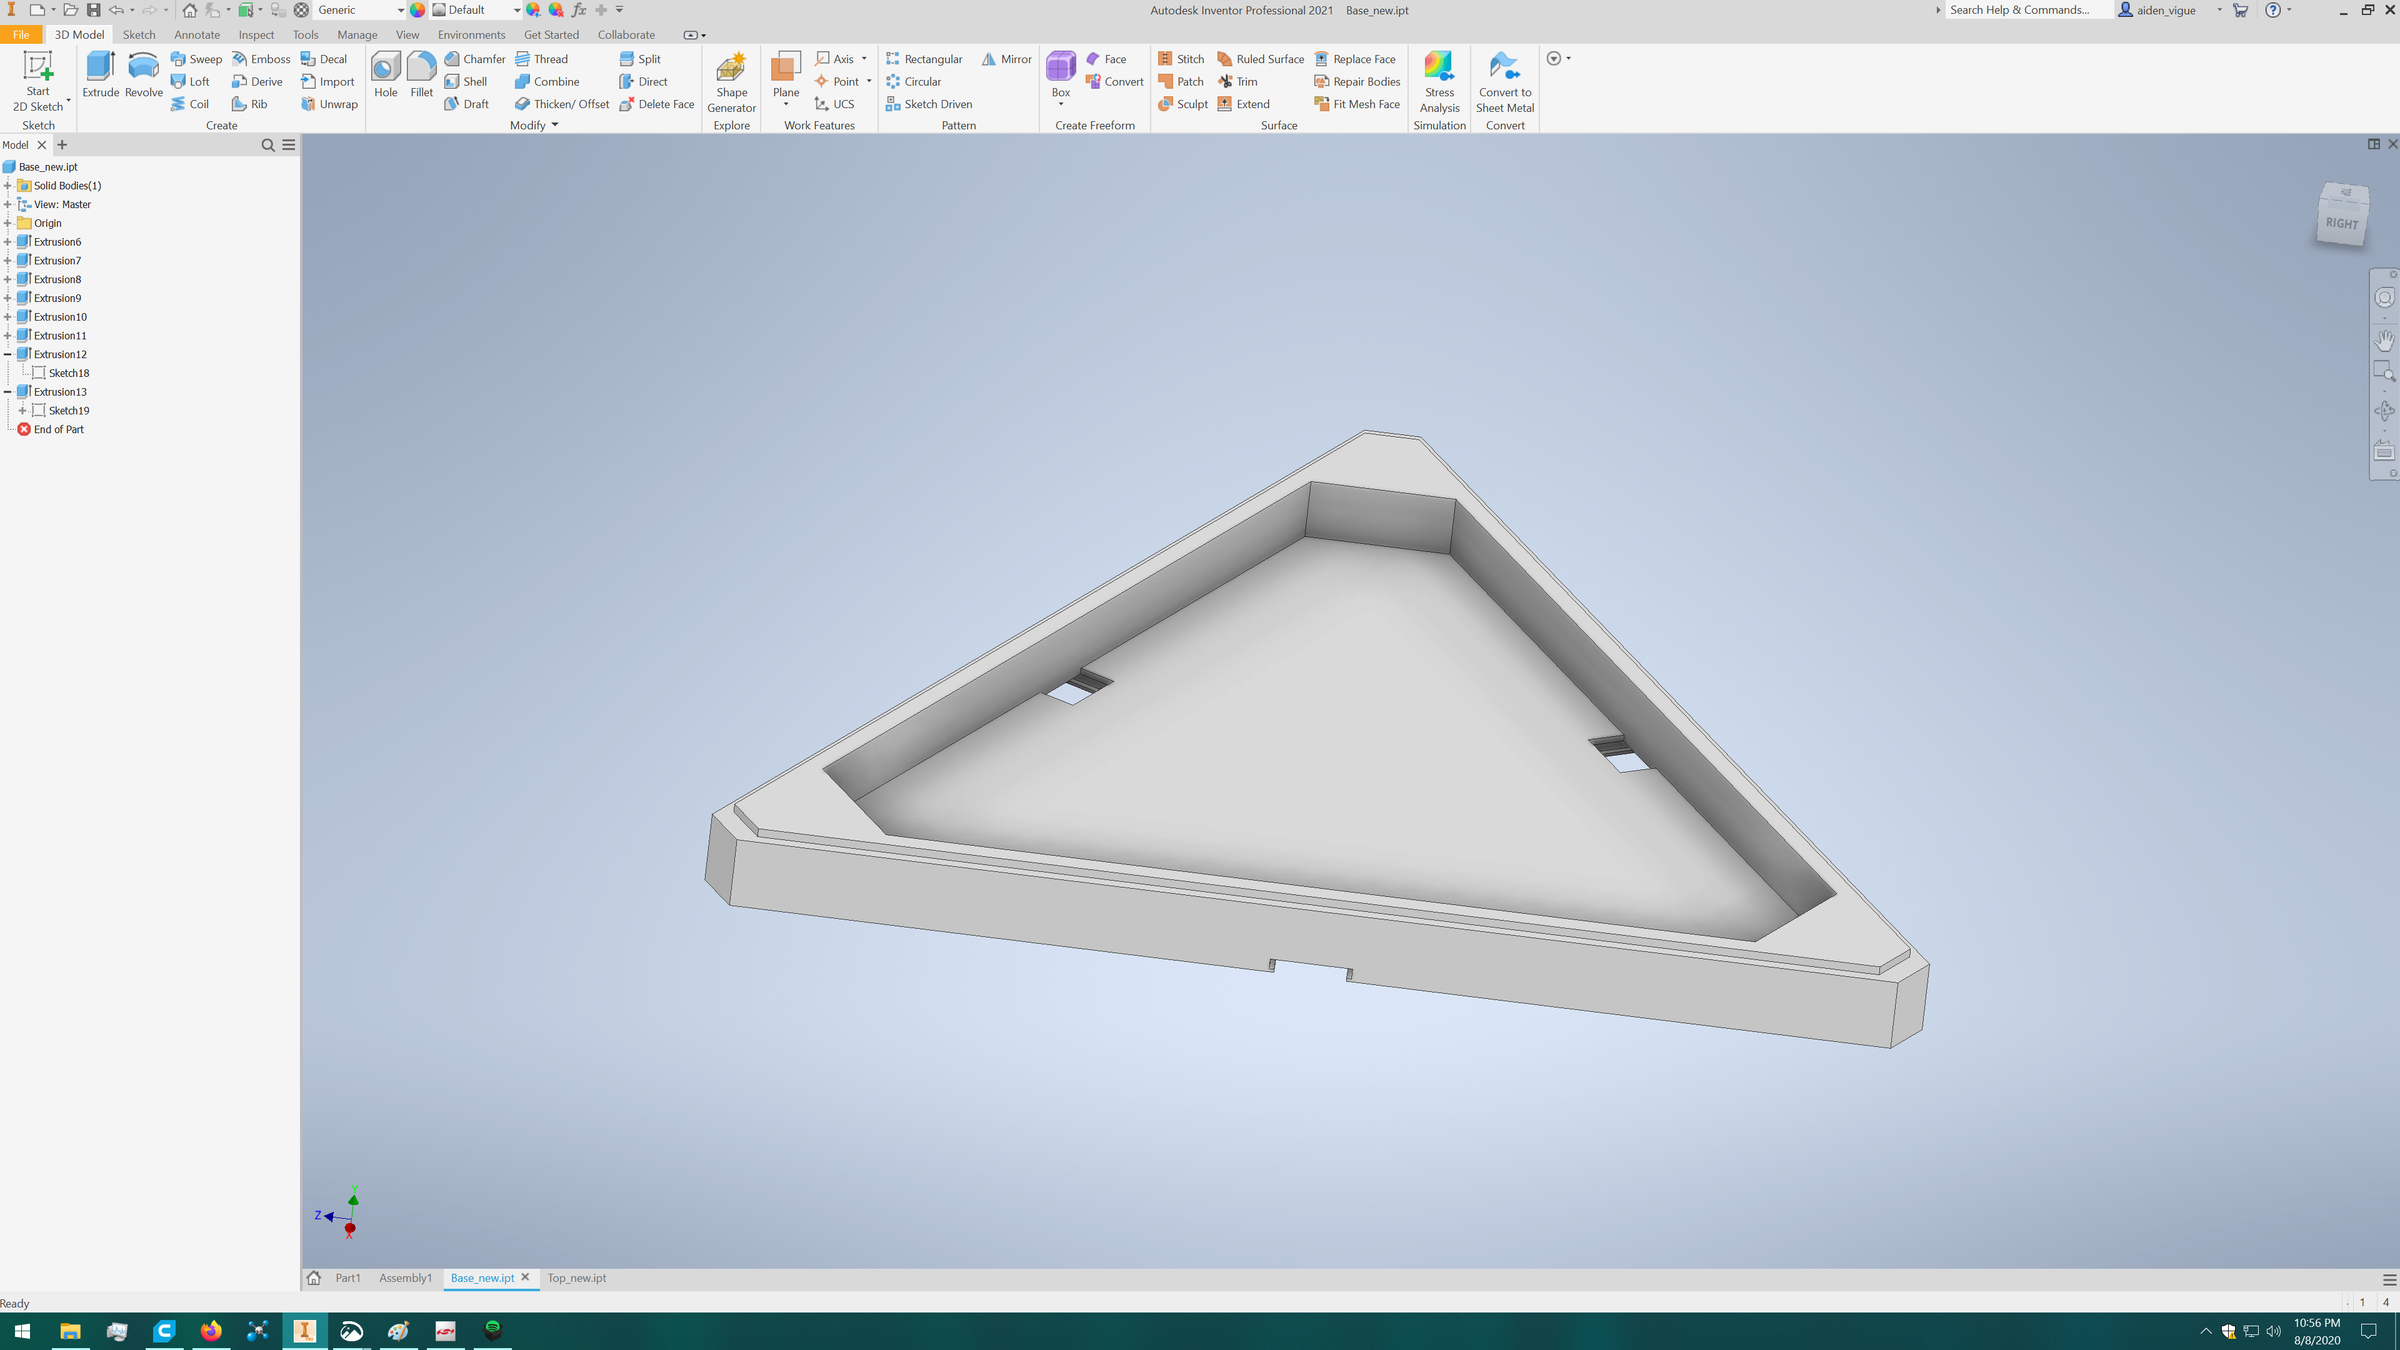Image resolution: width=2400 pixels, height=1350 pixels.
Task: Open File Explorer from the taskbar
Action: click(69, 1331)
